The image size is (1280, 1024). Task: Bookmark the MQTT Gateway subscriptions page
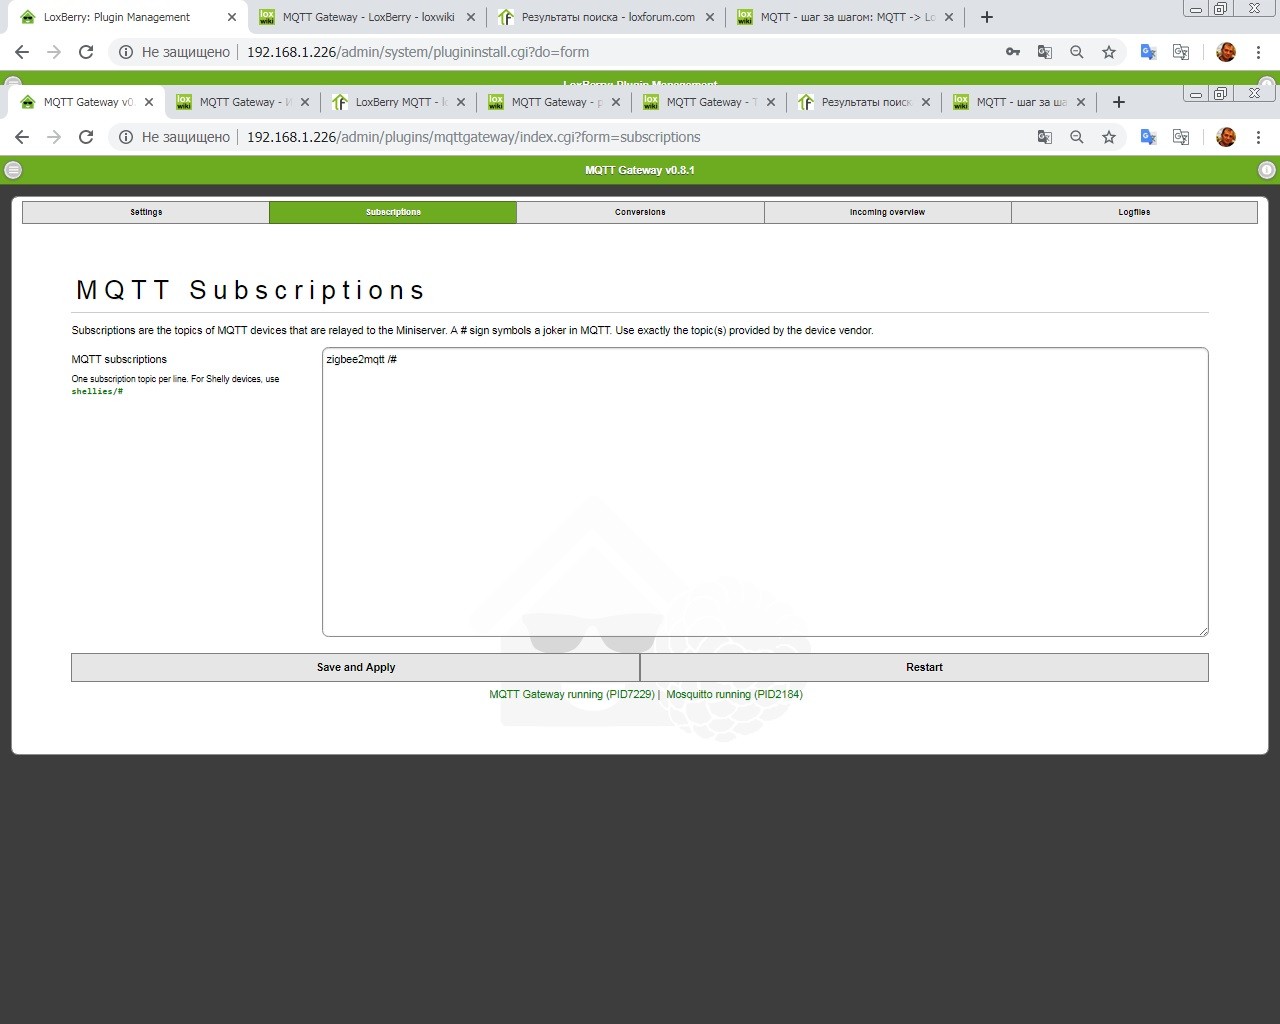1109,137
